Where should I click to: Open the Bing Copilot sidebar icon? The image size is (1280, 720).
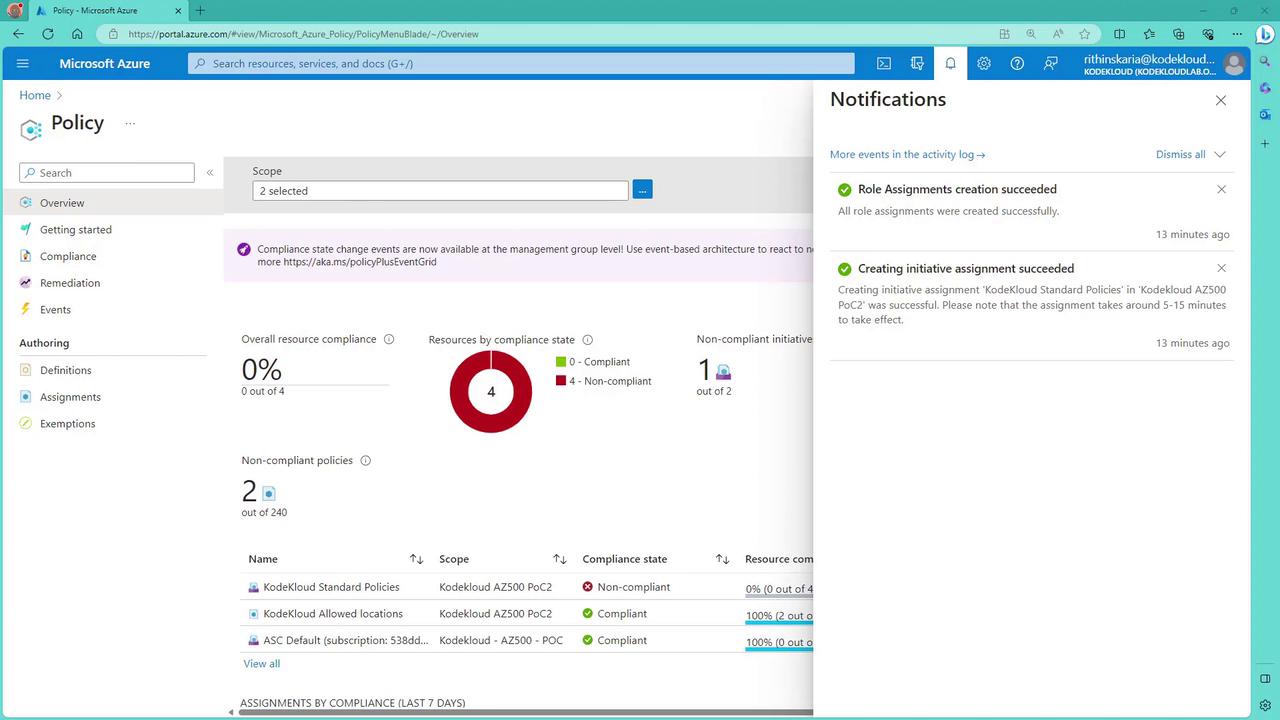coord(1265,34)
